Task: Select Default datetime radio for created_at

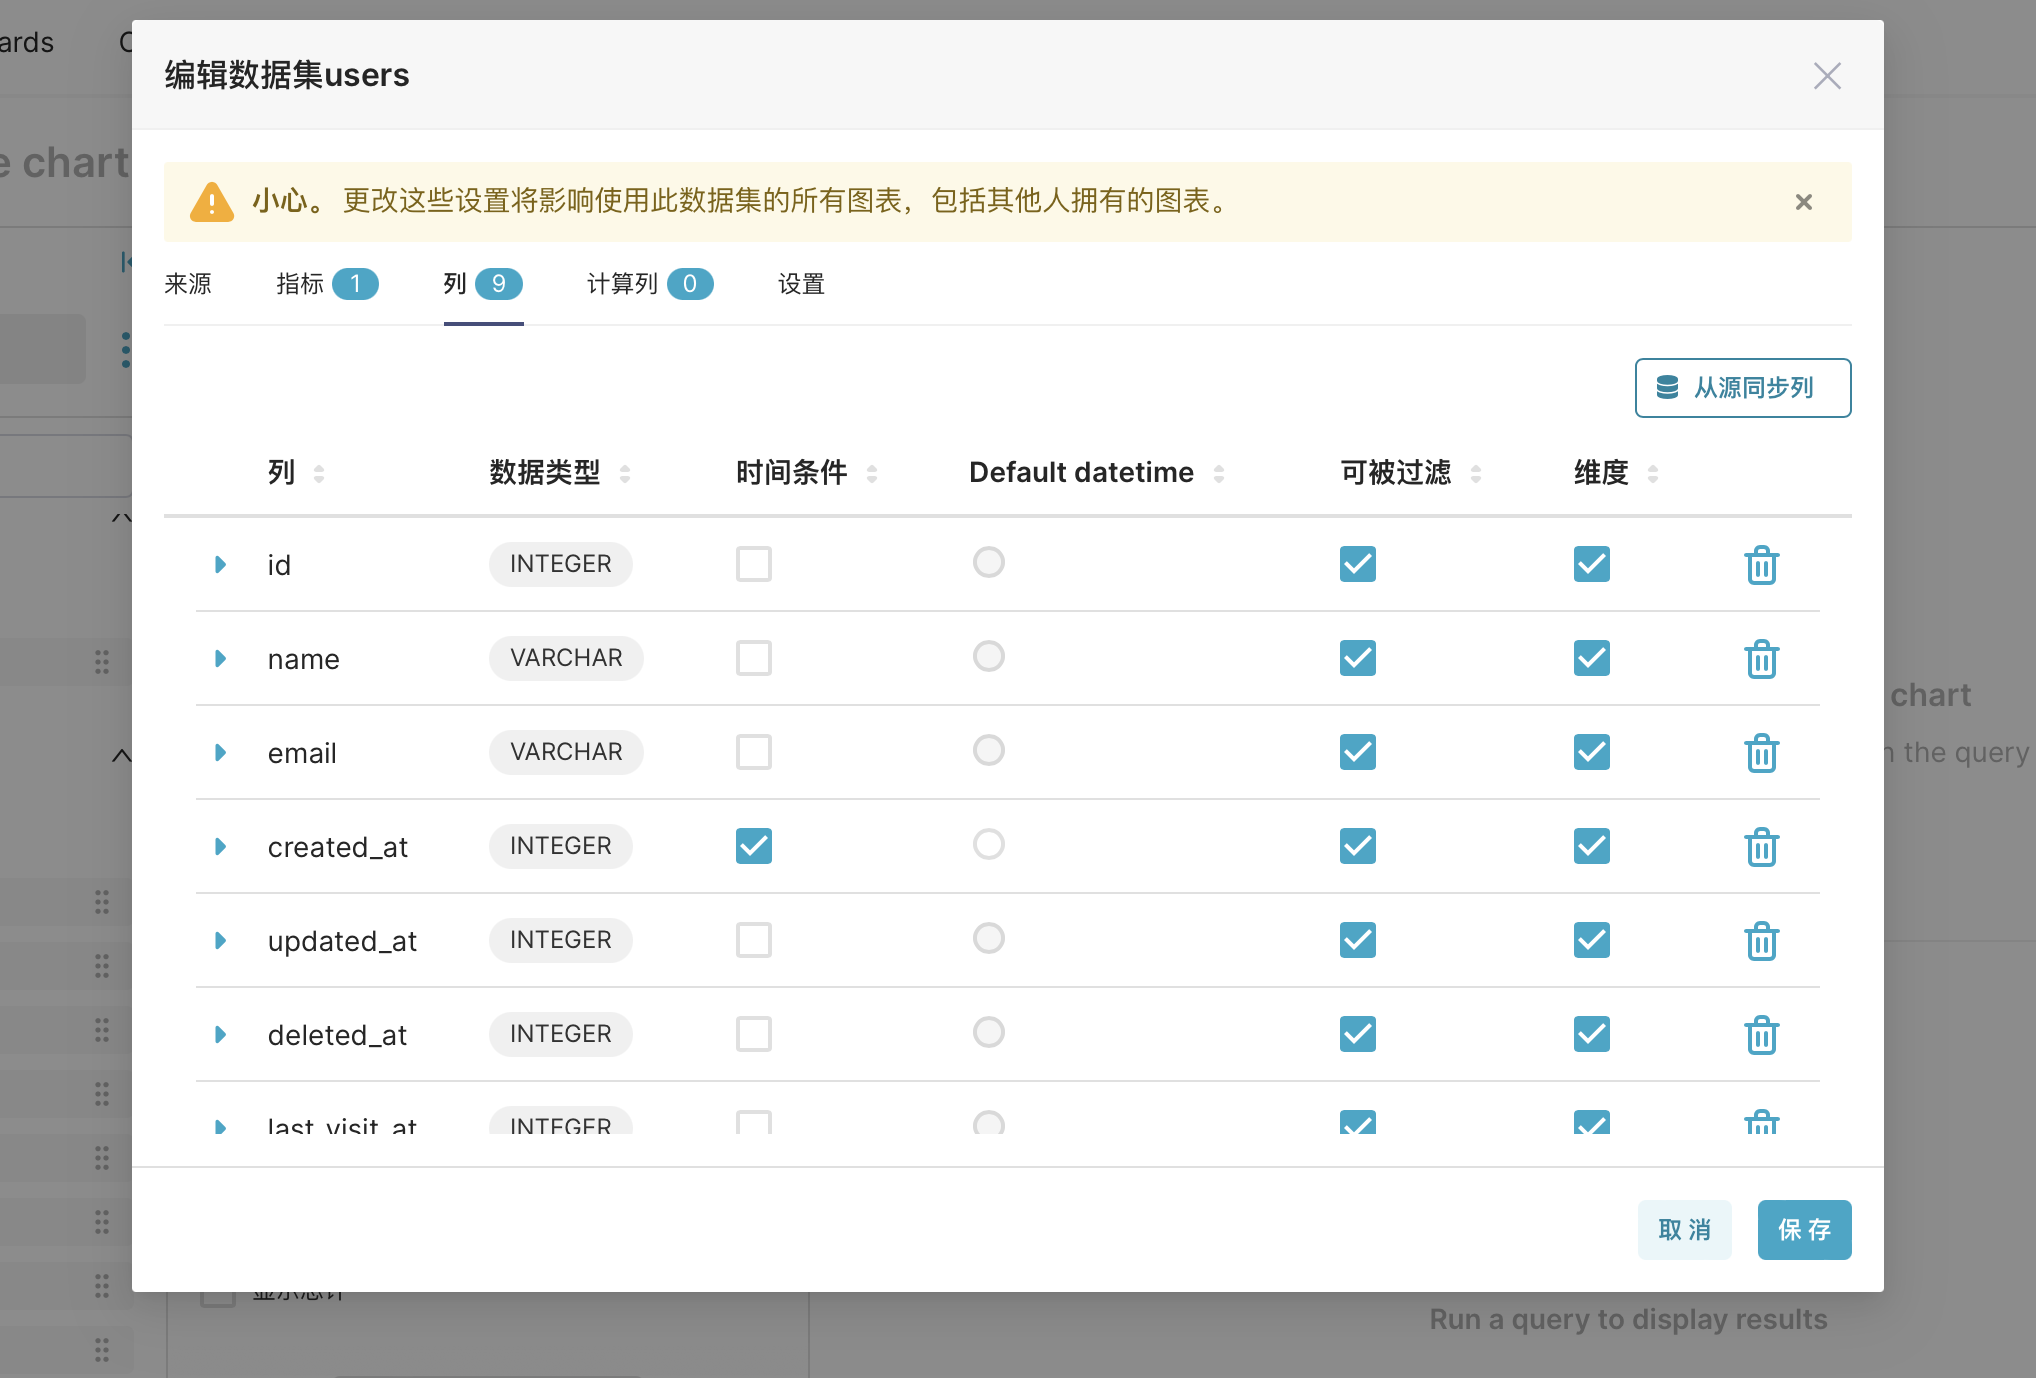Action: click(x=988, y=845)
